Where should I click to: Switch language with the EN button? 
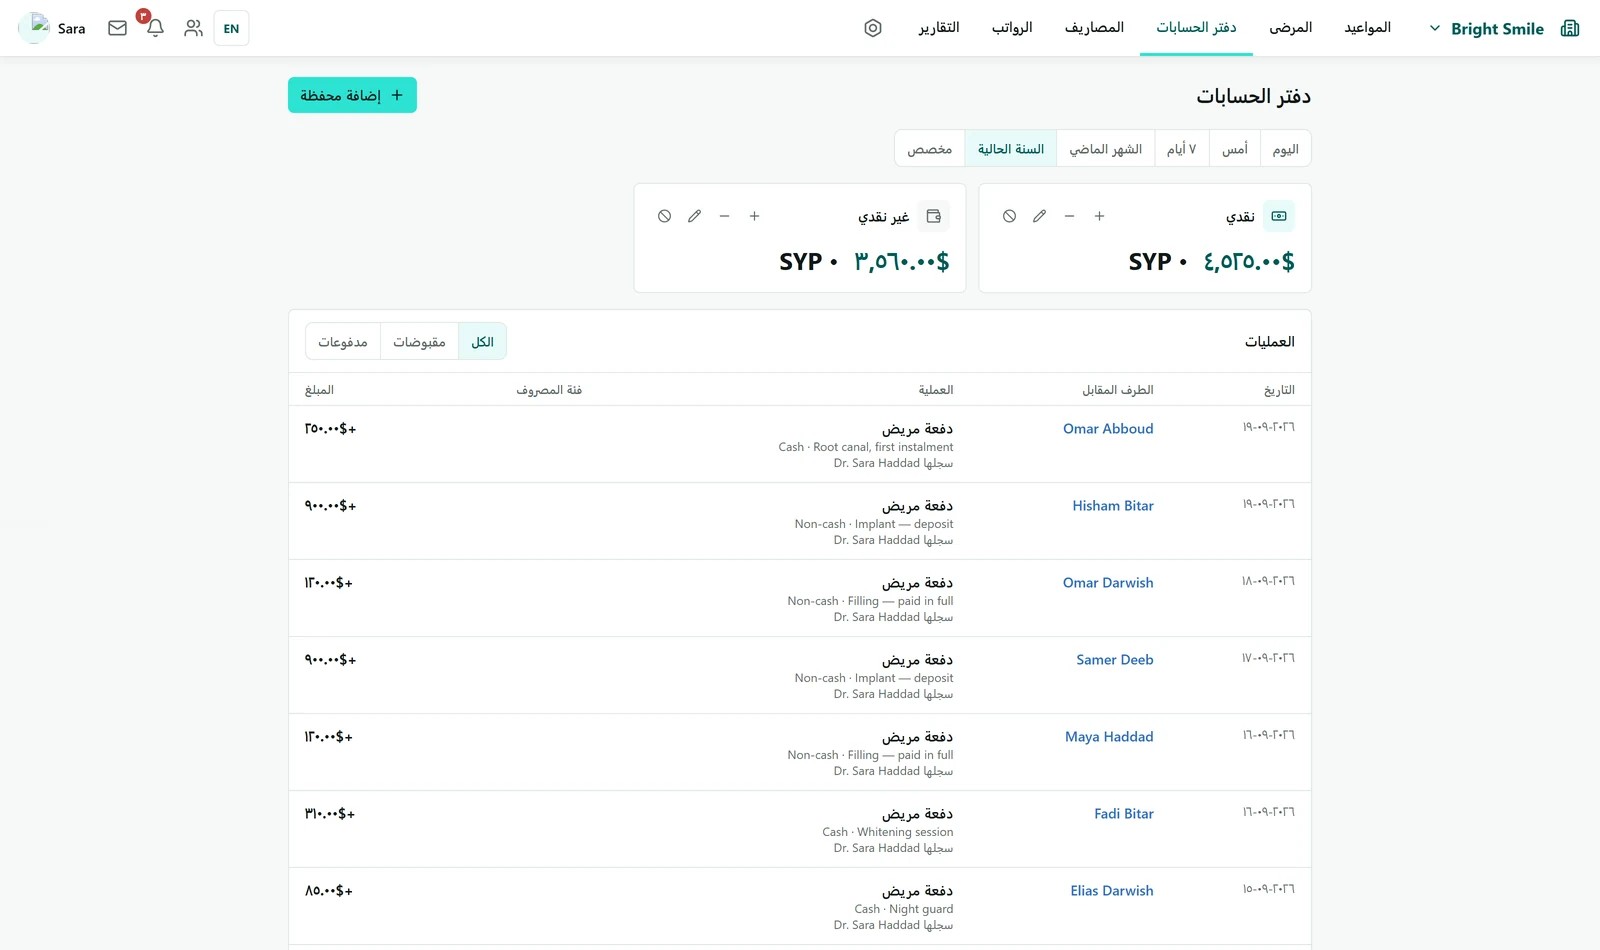(x=231, y=28)
